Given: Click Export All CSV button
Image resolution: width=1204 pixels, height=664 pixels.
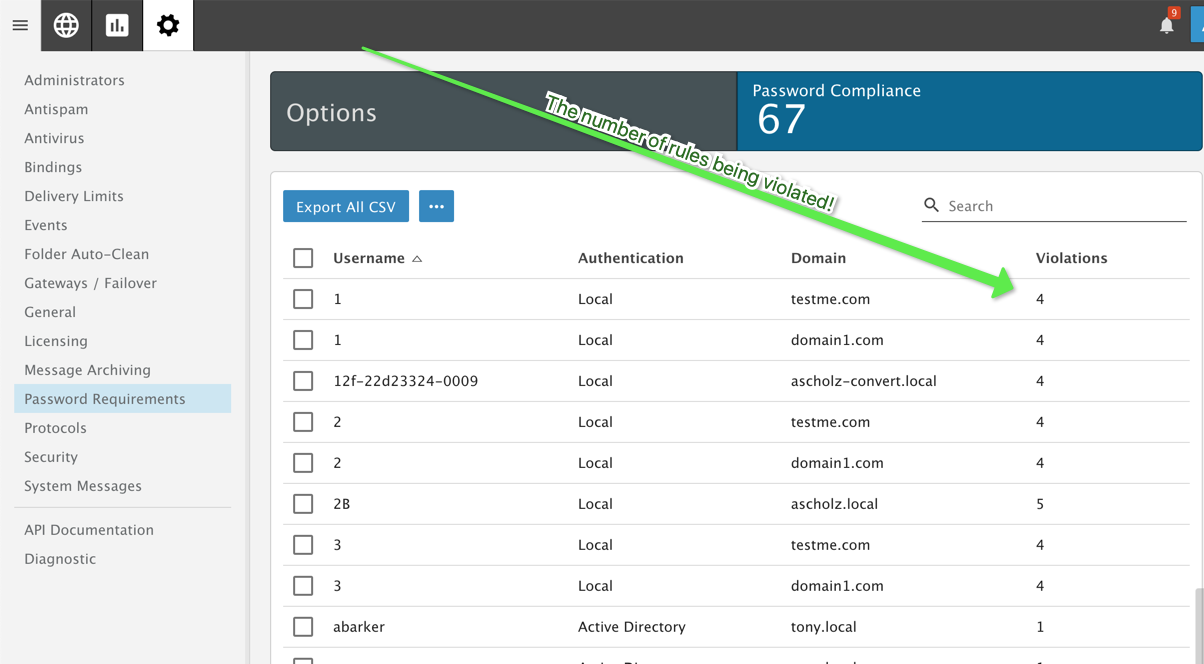Looking at the screenshot, I should pyautogui.click(x=346, y=206).
